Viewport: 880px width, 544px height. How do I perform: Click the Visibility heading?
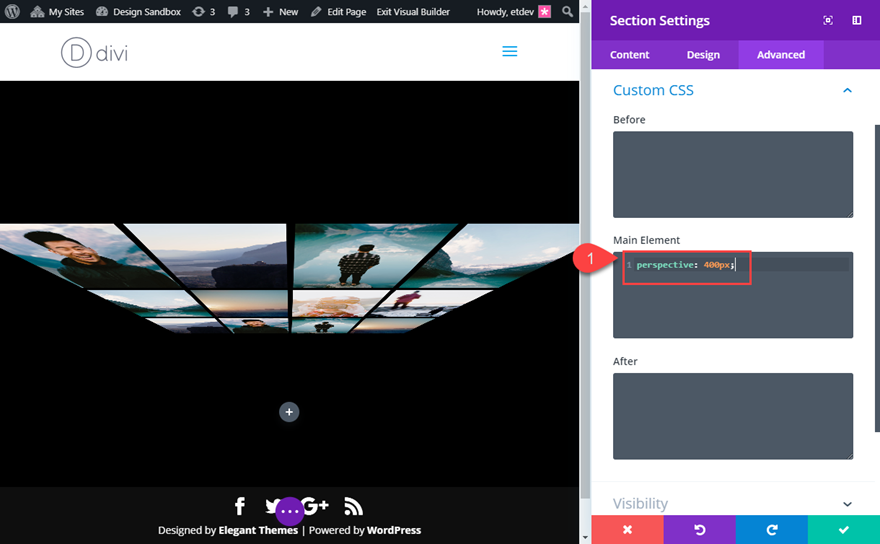tap(640, 504)
